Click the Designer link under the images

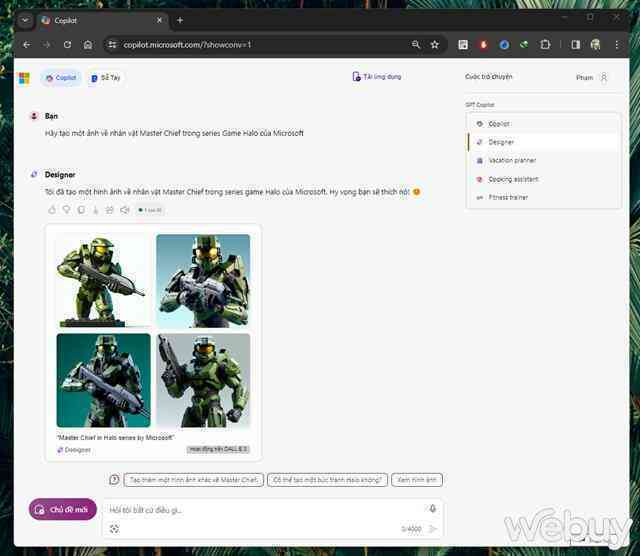[74, 449]
